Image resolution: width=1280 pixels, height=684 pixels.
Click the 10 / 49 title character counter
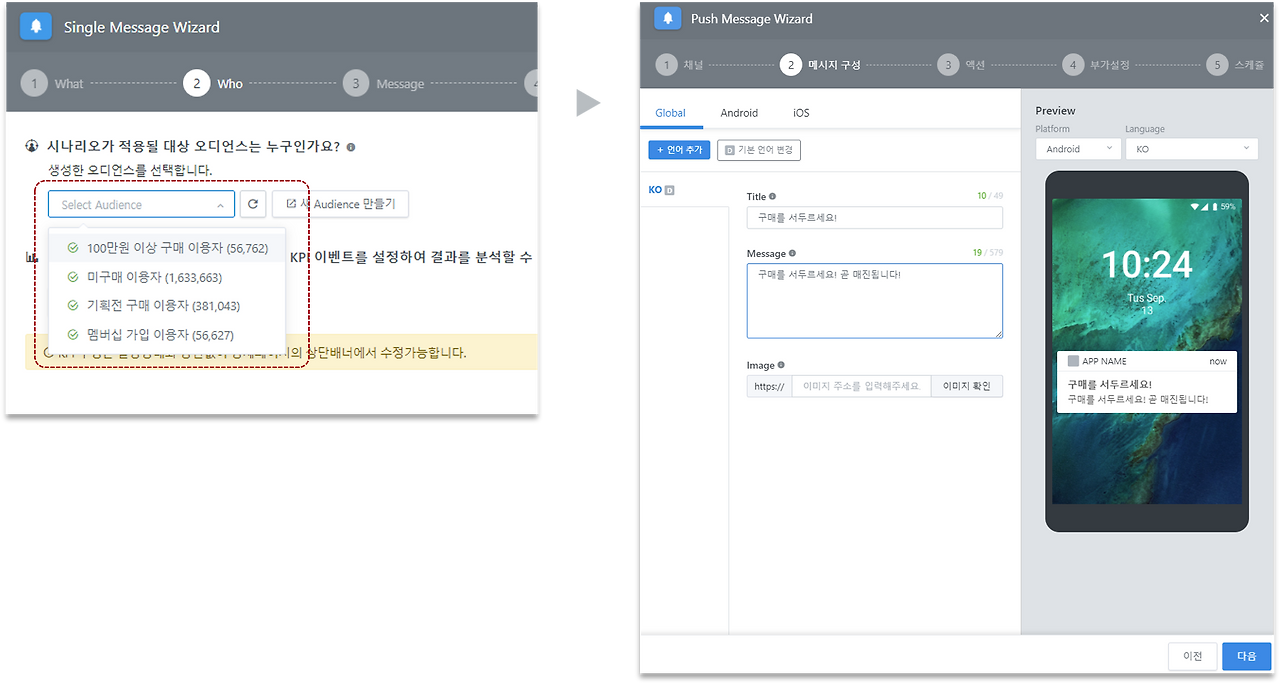click(989, 196)
